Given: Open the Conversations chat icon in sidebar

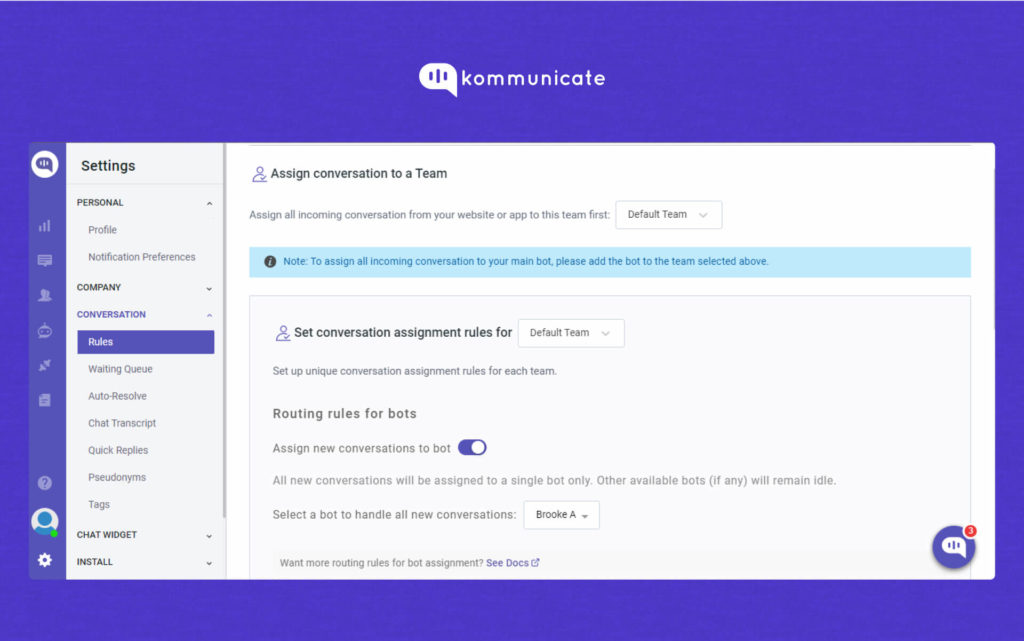Looking at the screenshot, I should tap(44, 259).
